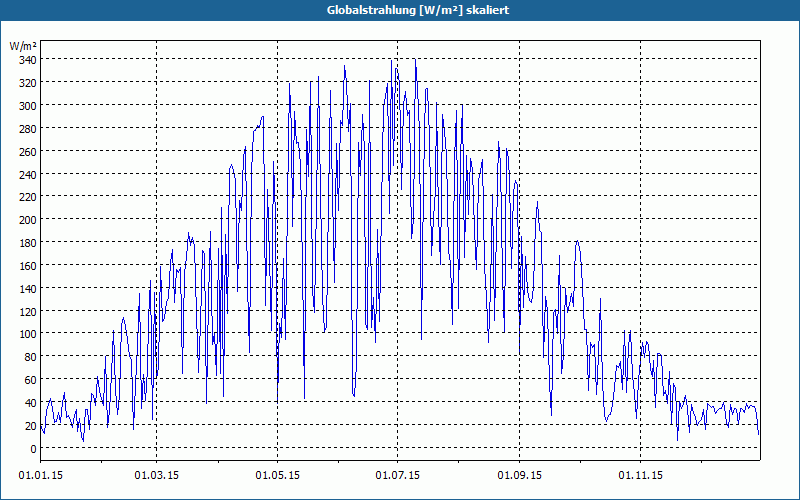The height and width of the screenshot is (500, 800).
Task: Select the 260 y-axis value
Action: tap(28, 152)
